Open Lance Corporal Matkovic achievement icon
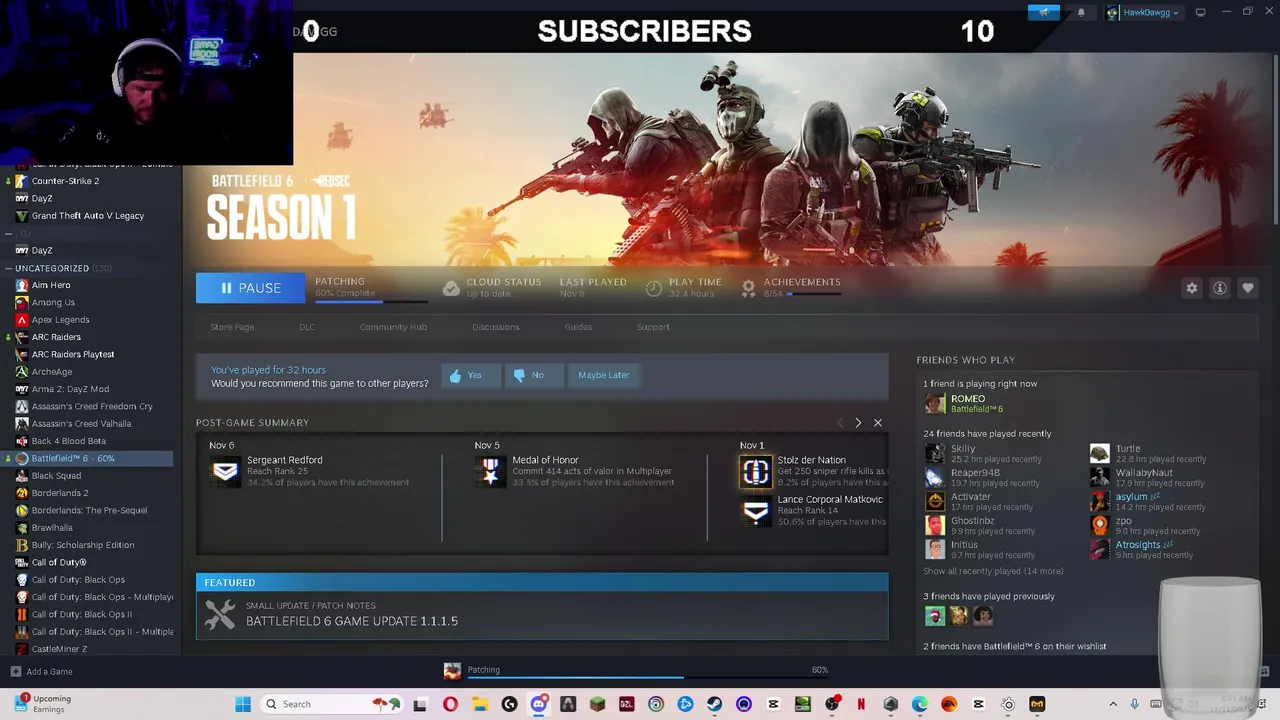1280x720 pixels. pos(756,511)
